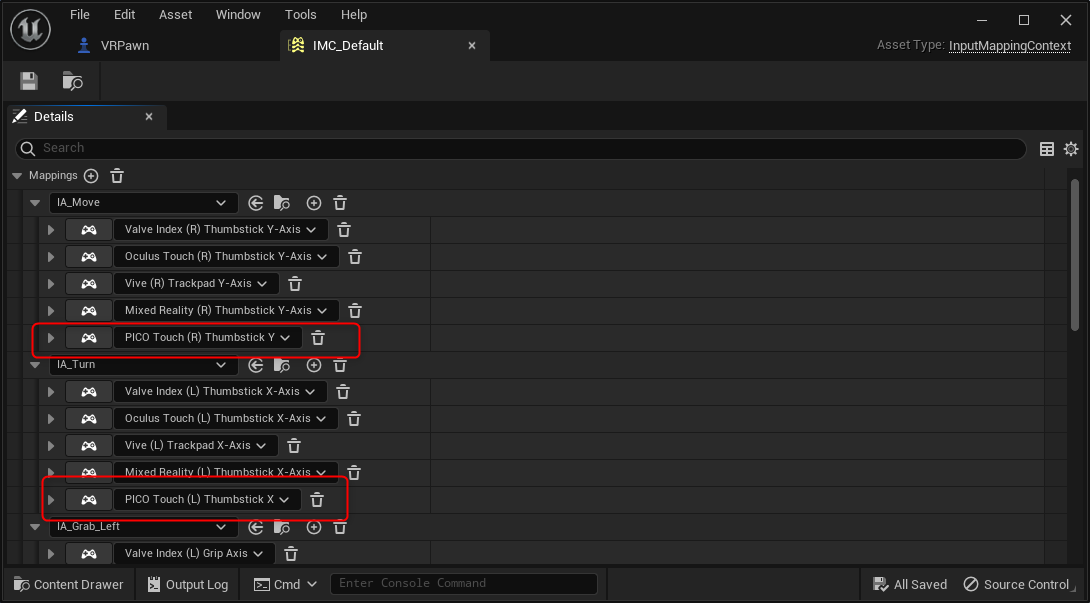1090x603 pixels.
Task: Add a key binding to IA_Move
Action: point(314,203)
